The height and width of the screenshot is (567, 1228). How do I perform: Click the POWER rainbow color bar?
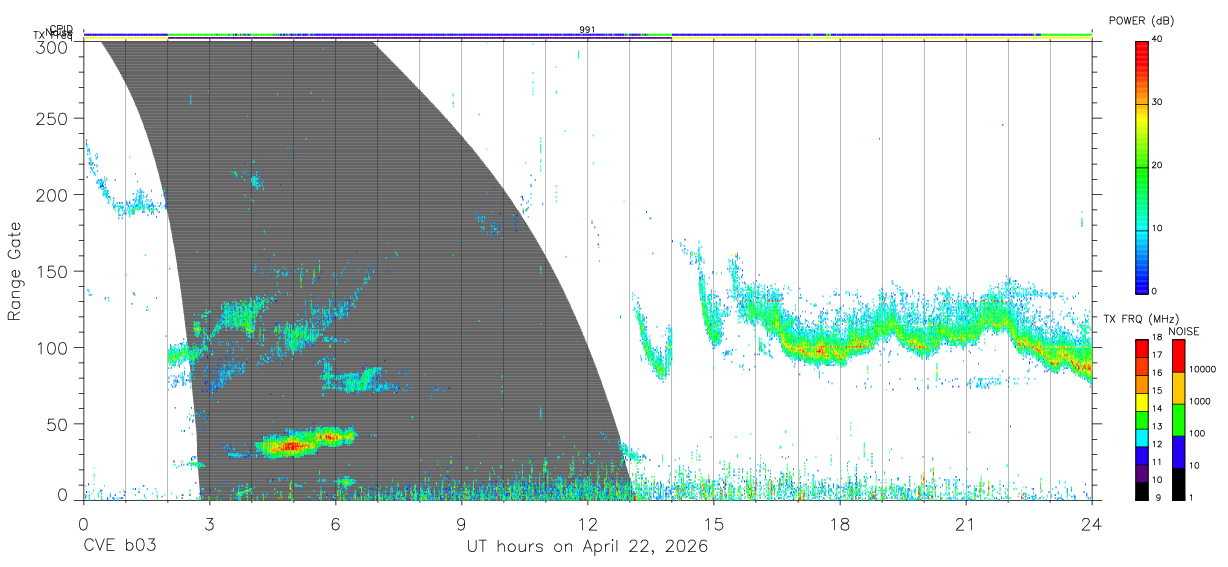[x=1142, y=166]
